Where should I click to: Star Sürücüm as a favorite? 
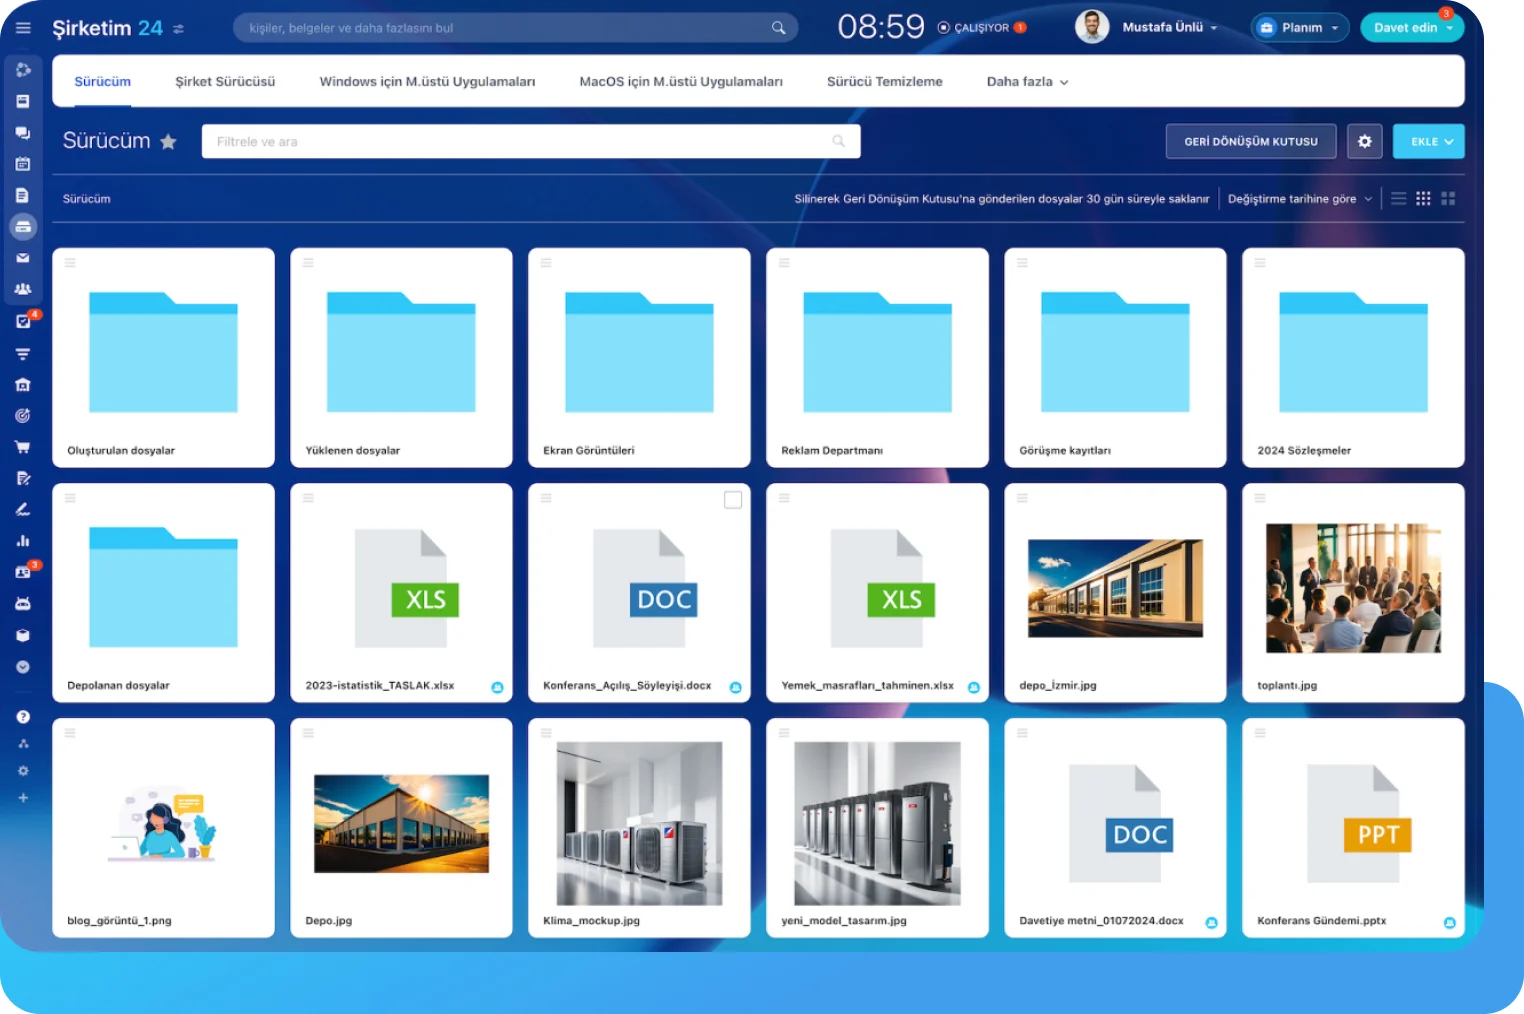(168, 142)
